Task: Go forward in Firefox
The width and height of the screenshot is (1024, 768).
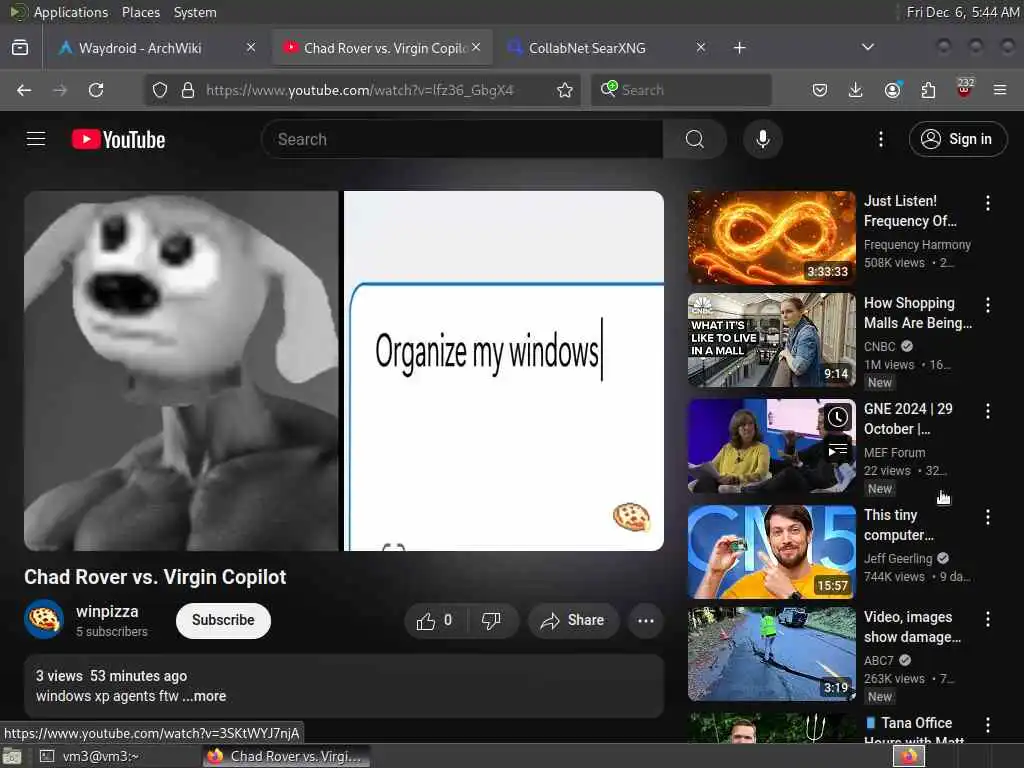Action: click(x=60, y=90)
